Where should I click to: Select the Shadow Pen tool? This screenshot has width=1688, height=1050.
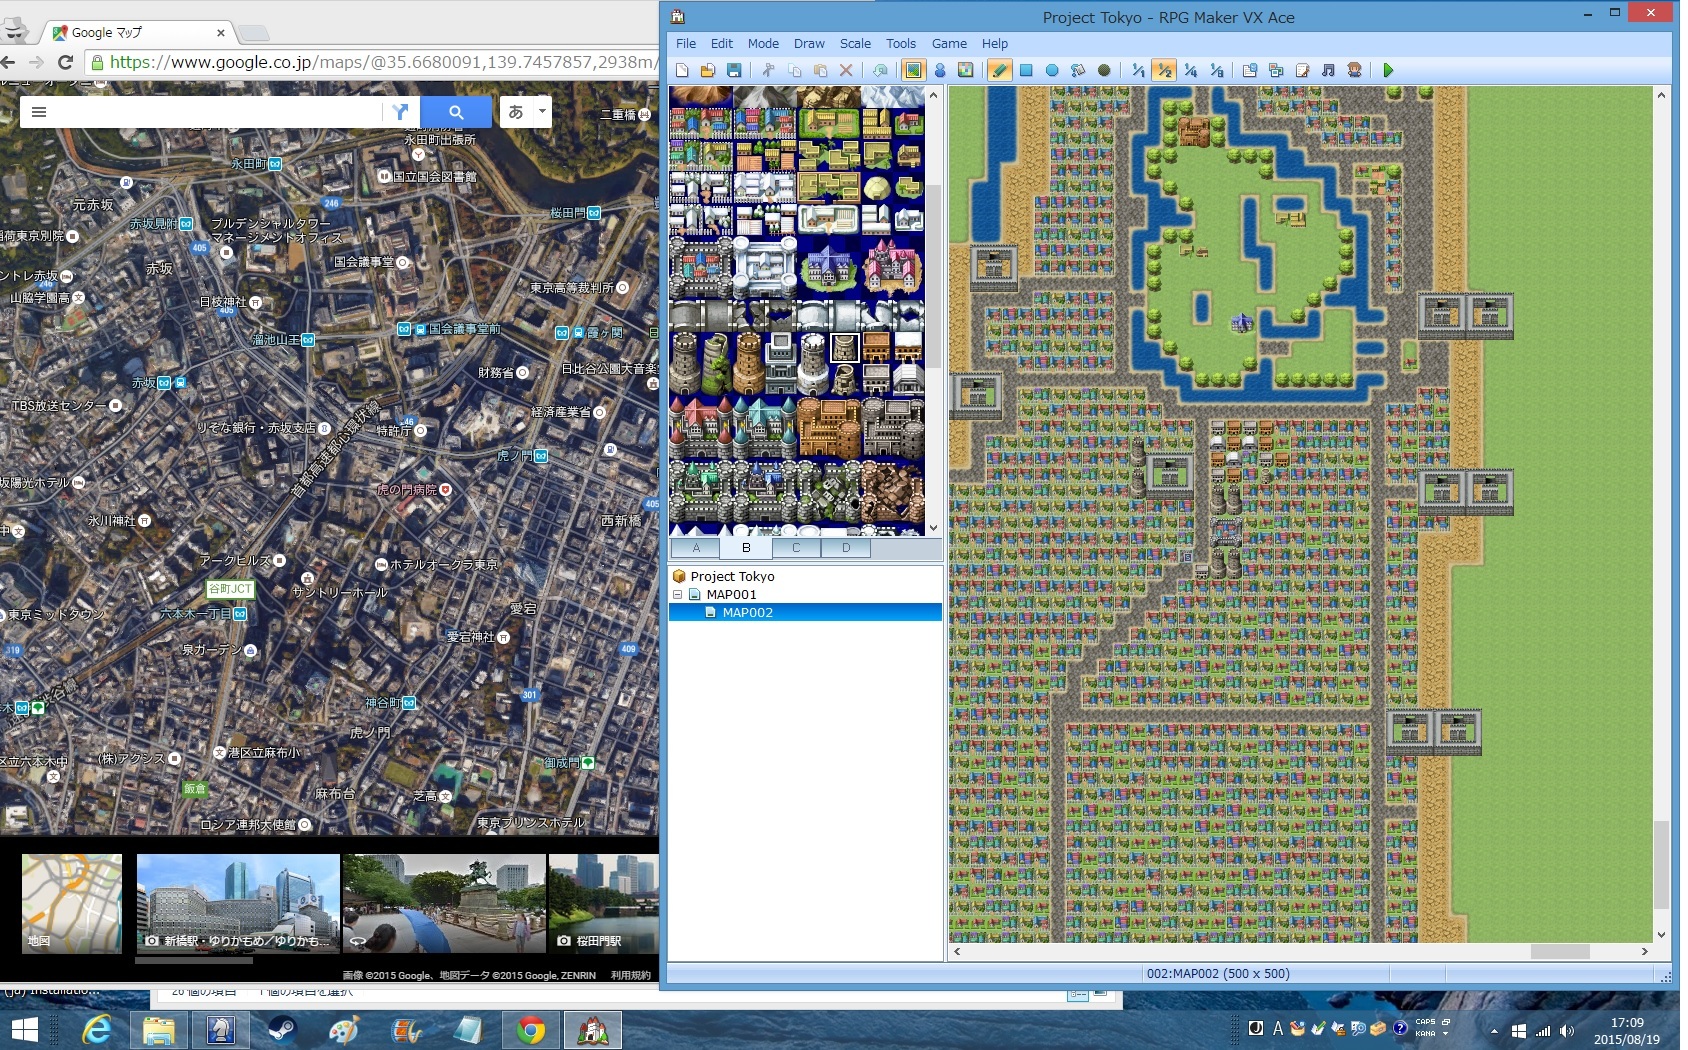[1104, 70]
